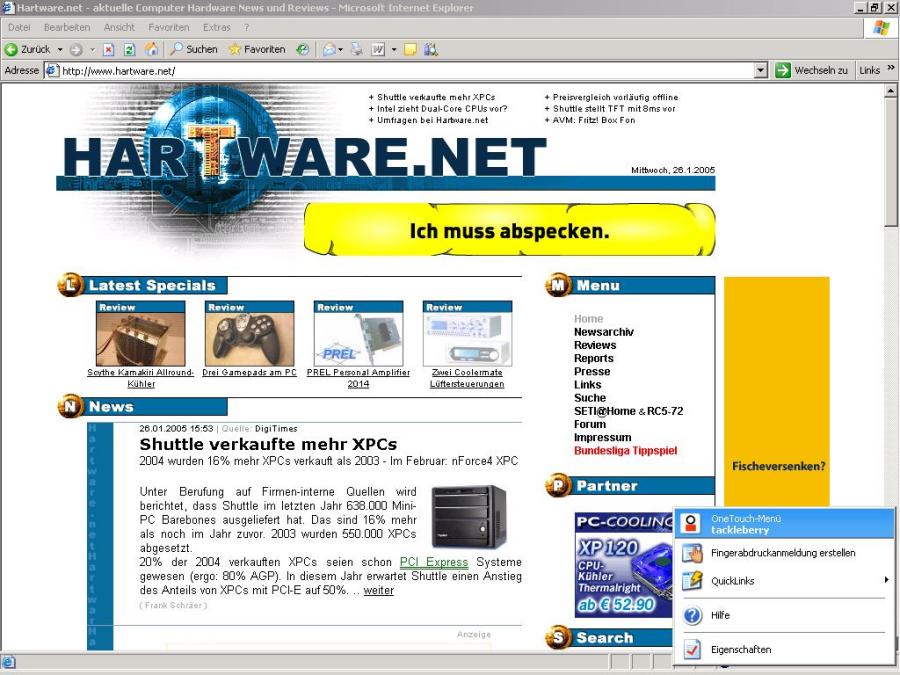This screenshot has height=675, width=900.
Task: Click the Zwei Coolermate review thumbnail
Action: click(x=467, y=333)
